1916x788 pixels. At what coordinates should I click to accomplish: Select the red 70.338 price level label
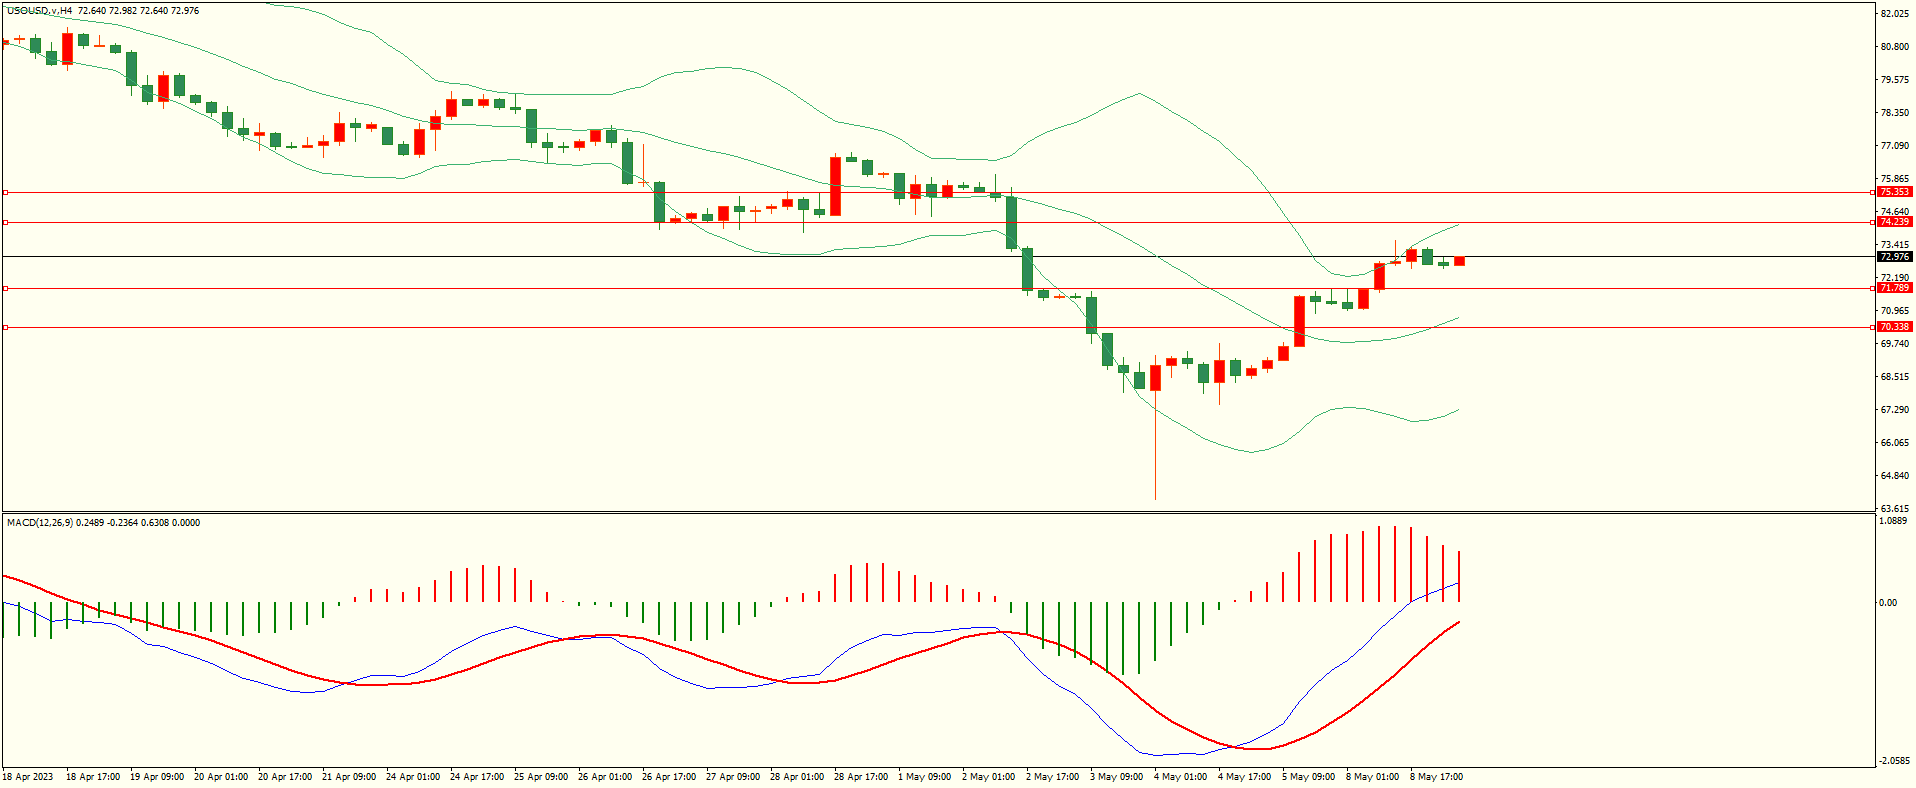point(1894,327)
